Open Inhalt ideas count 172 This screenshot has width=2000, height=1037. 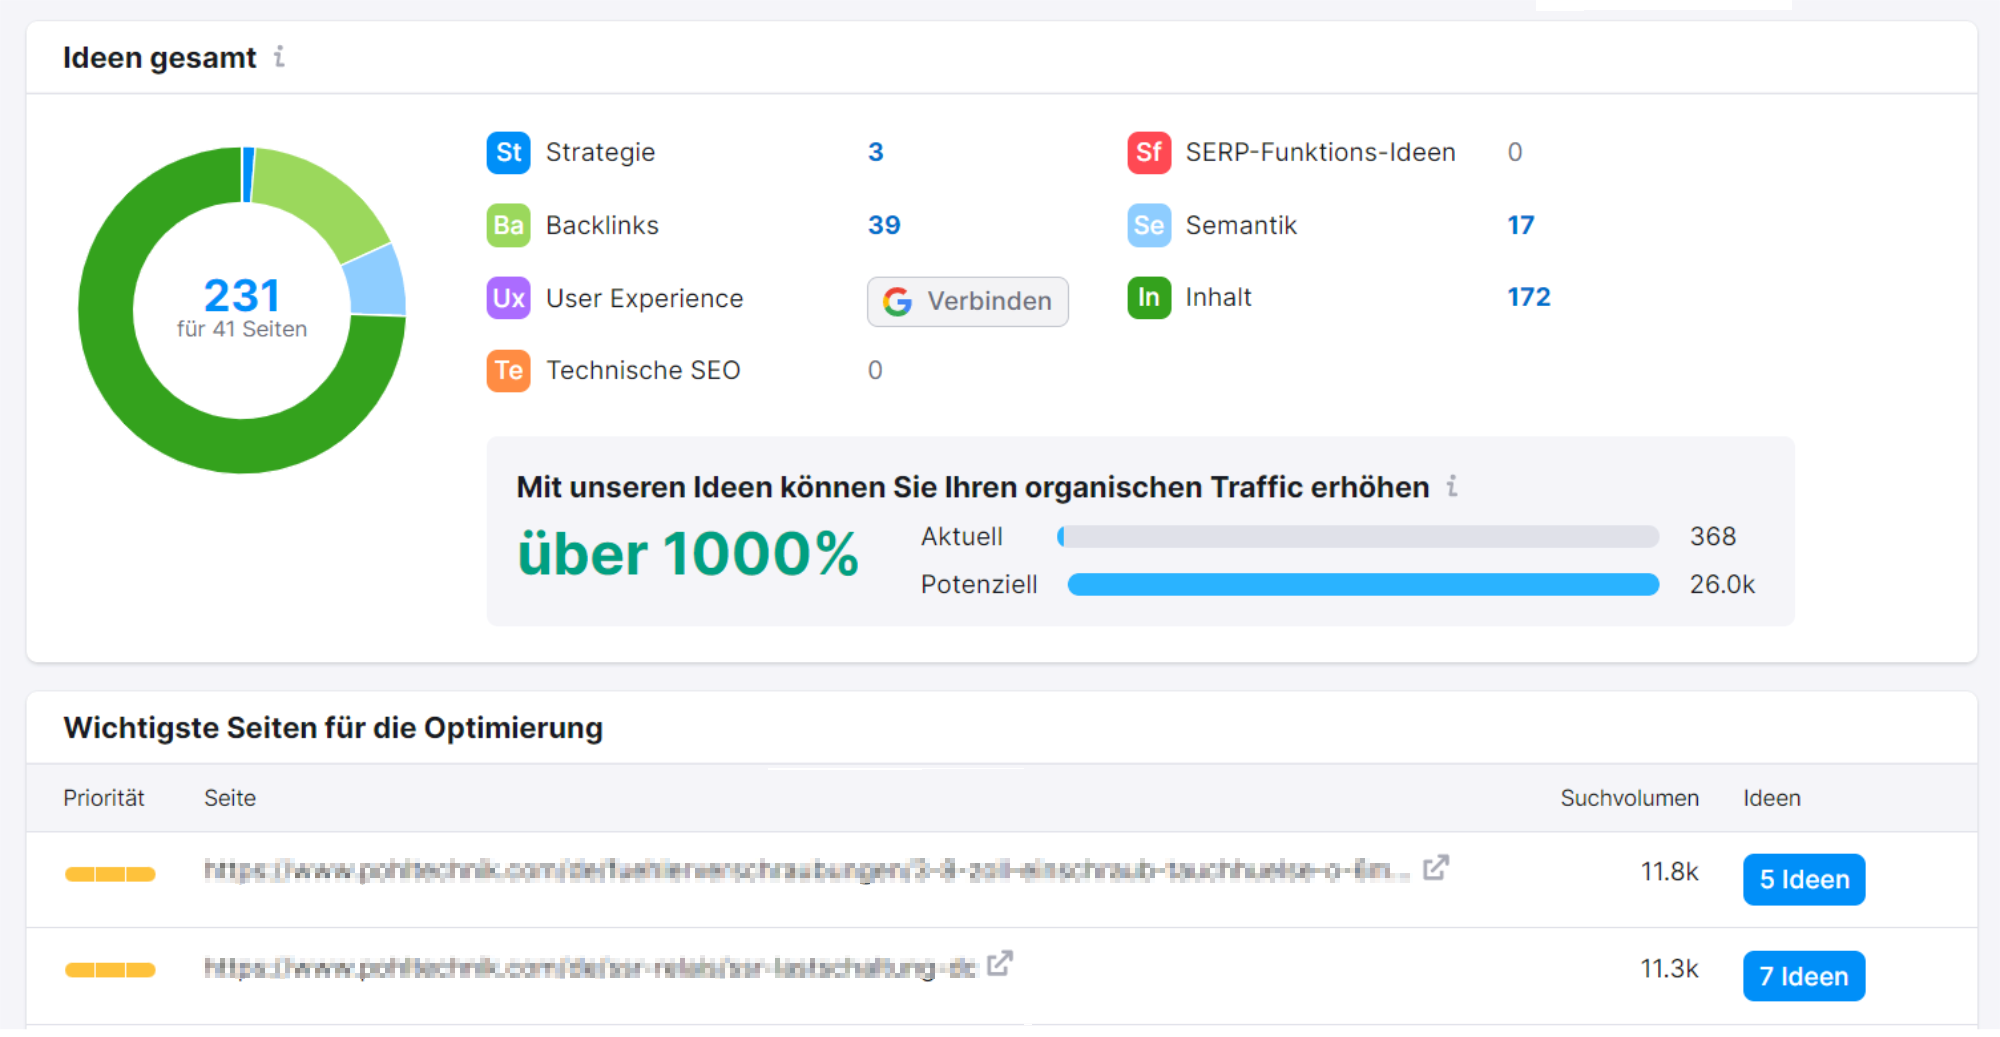tap(1529, 297)
